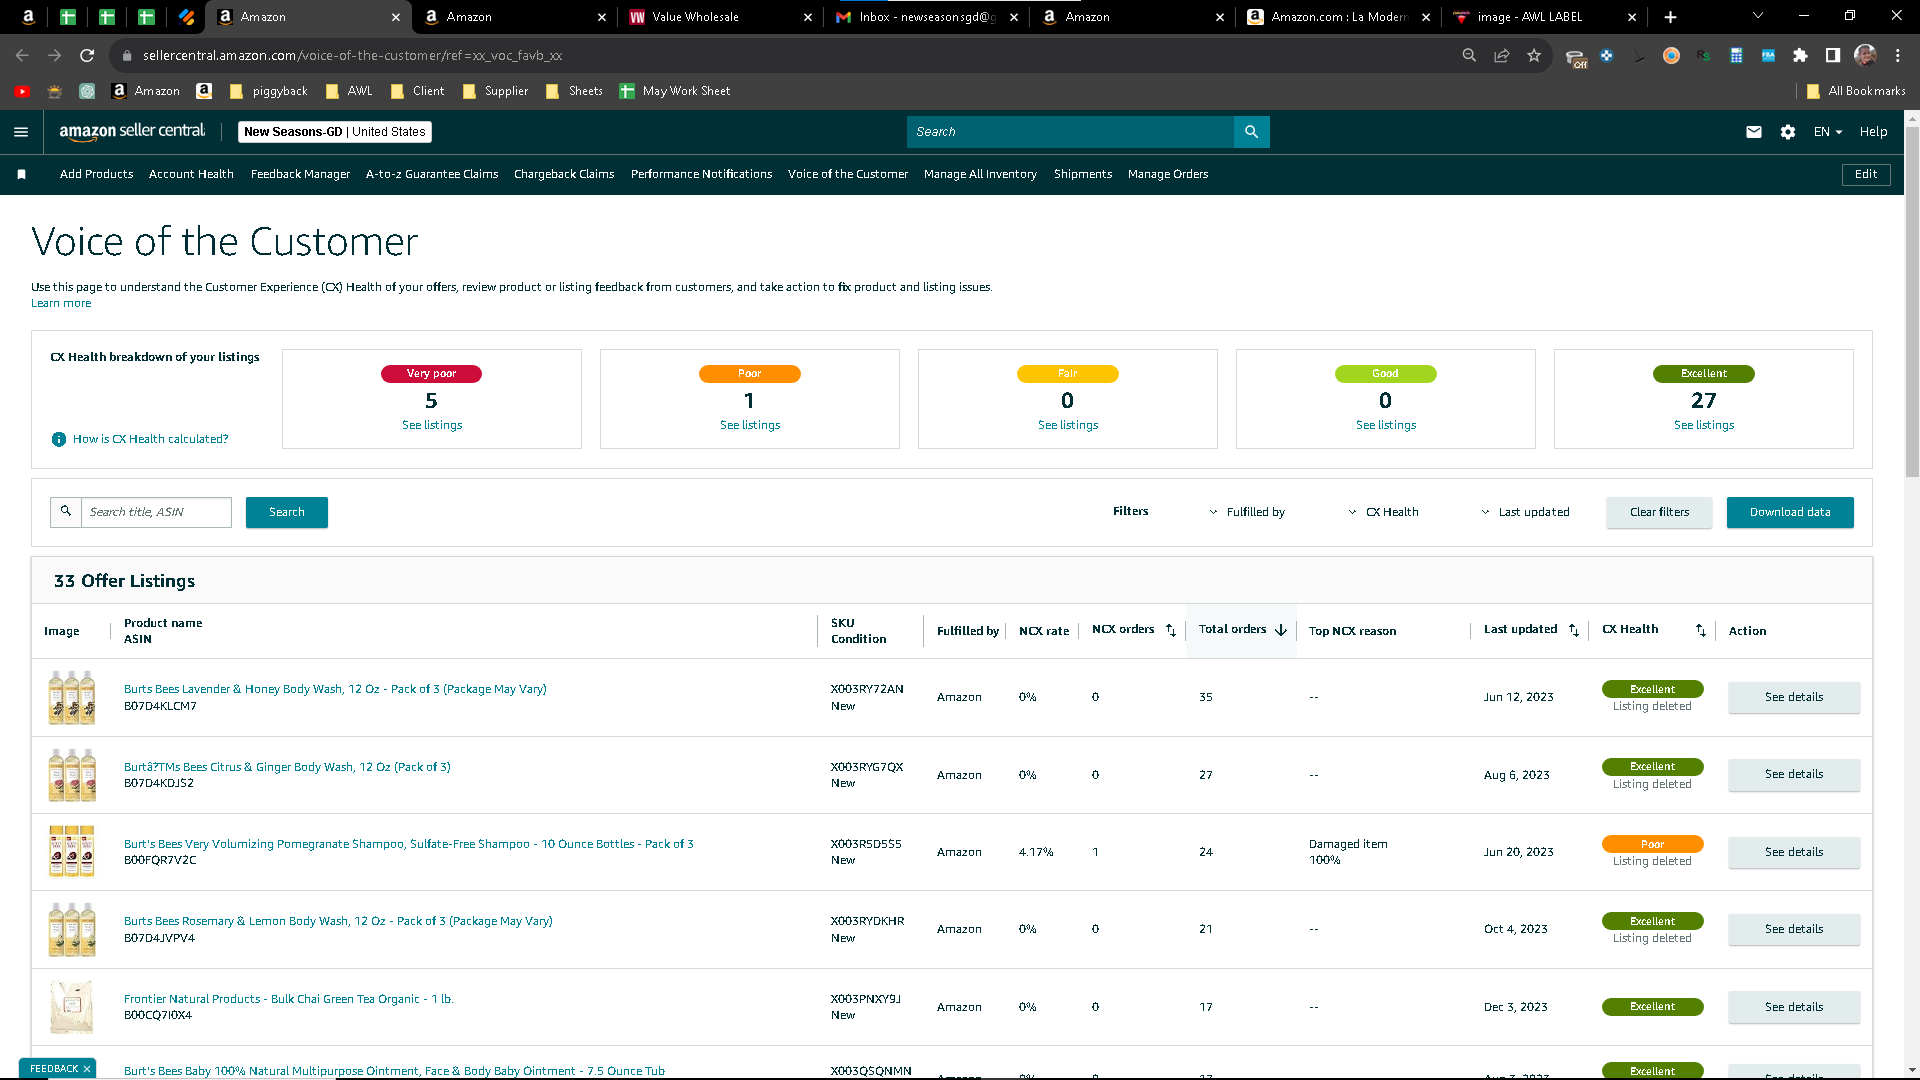Open the Supplier bookmarks folder
The height and width of the screenshot is (1080, 1920).
click(x=496, y=91)
